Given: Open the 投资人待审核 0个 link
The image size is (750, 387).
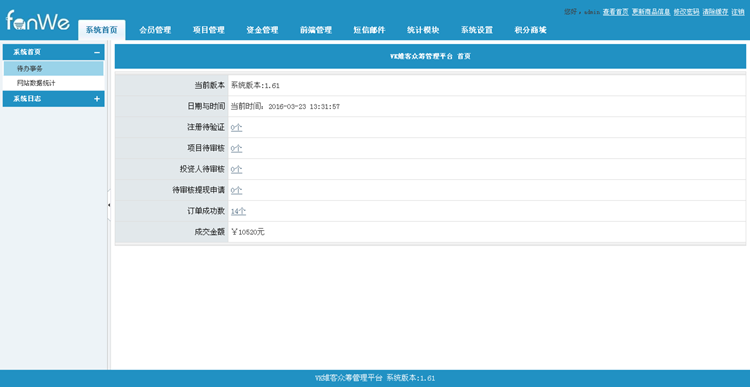Looking at the screenshot, I should [x=236, y=169].
